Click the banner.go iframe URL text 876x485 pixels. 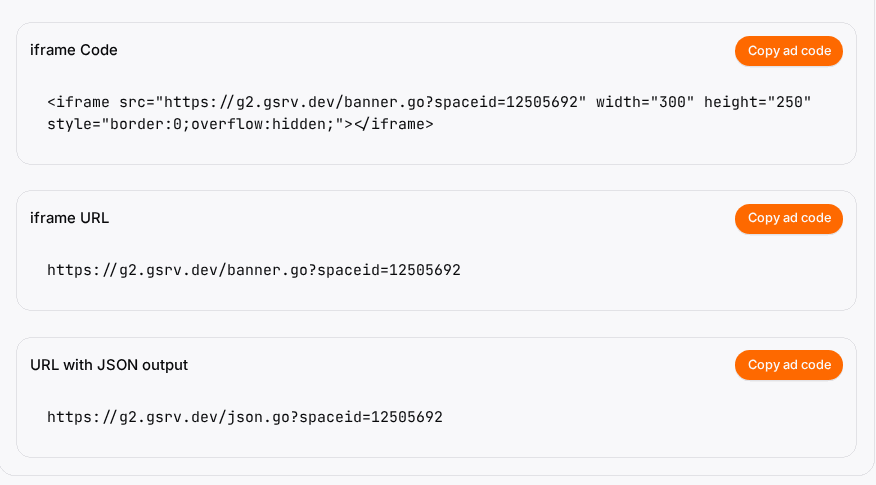tap(254, 270)
